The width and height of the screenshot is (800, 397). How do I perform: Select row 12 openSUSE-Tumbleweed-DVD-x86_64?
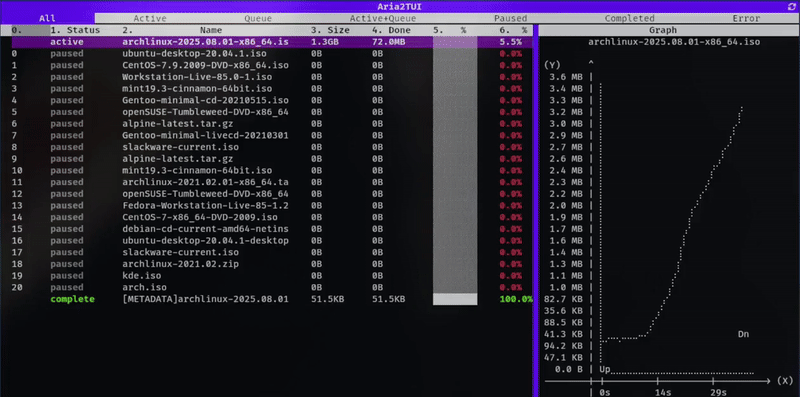(x=271, y=194)
